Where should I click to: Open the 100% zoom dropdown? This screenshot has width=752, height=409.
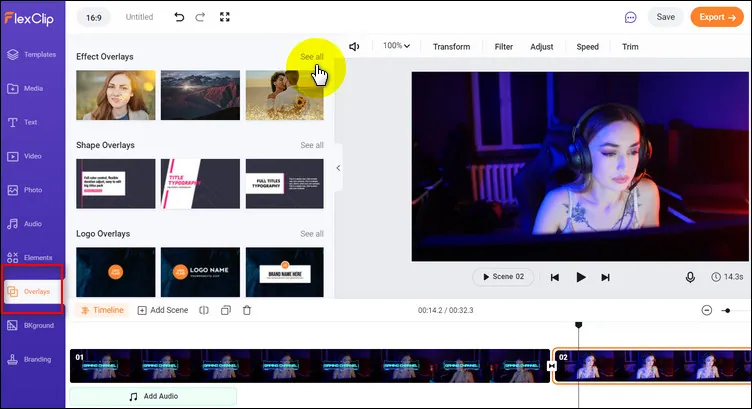click(396, 46)
